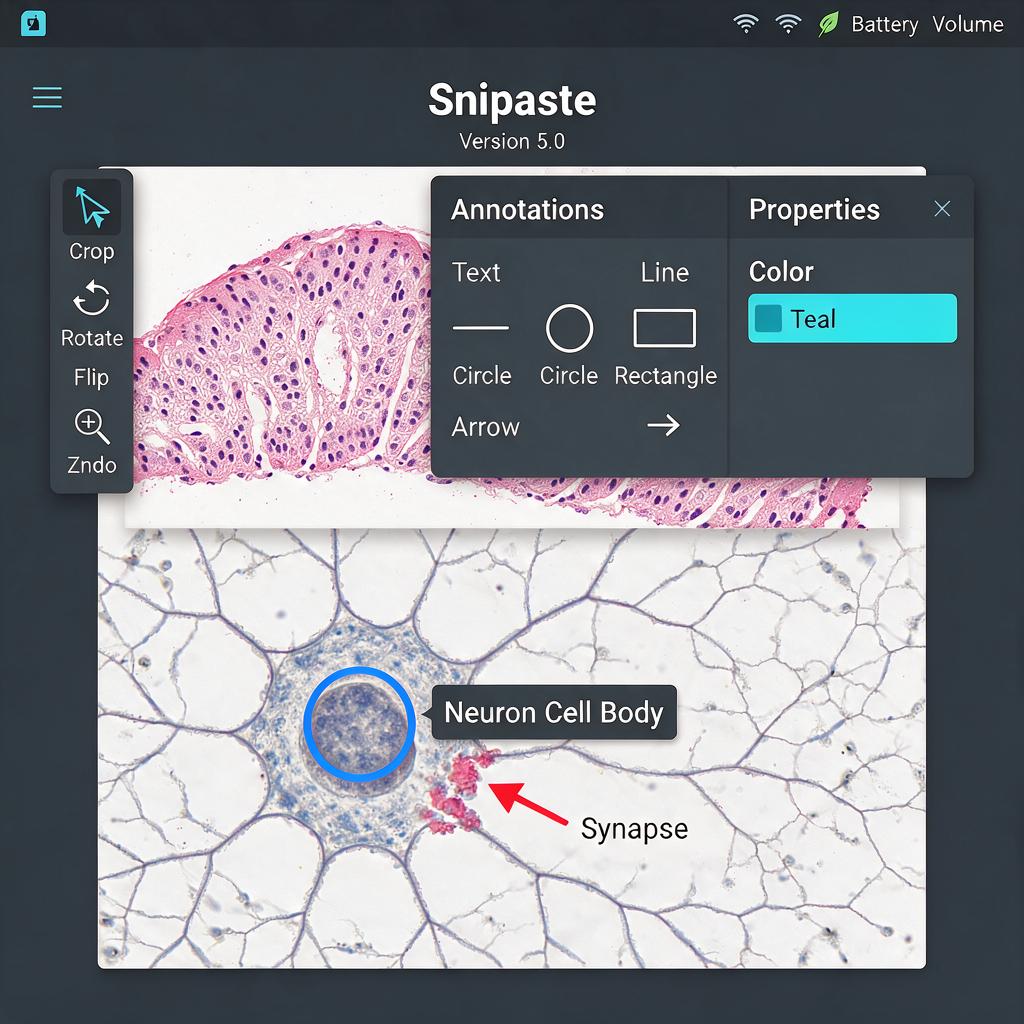
Task: Click the magnifier zoom icon
Action: coord(92,426)
